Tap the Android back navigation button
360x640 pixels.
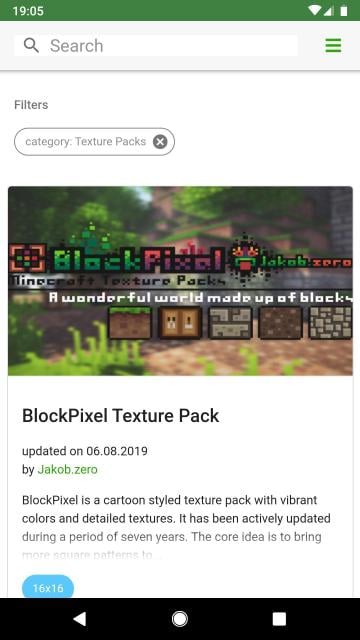click(x=80, y=619)
